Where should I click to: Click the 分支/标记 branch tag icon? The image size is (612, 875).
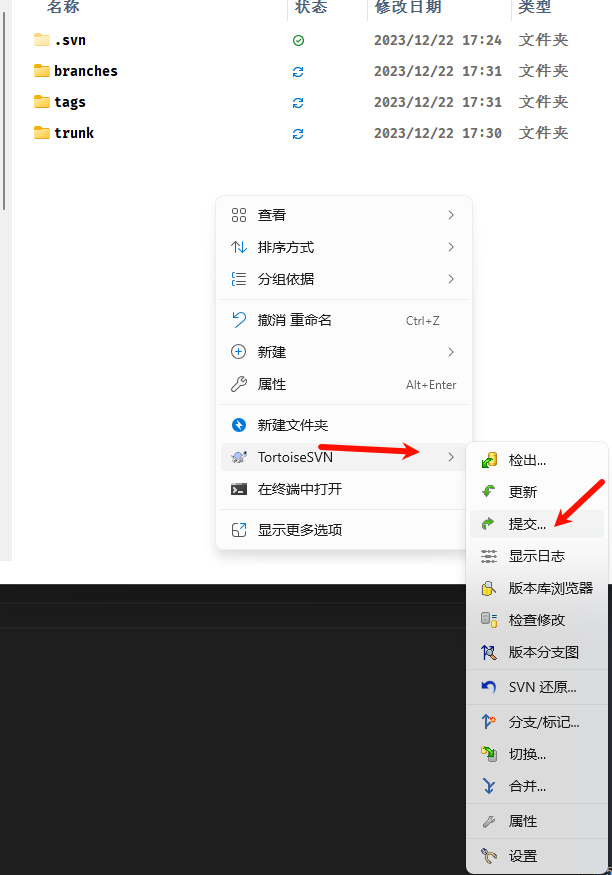(489, 722)
